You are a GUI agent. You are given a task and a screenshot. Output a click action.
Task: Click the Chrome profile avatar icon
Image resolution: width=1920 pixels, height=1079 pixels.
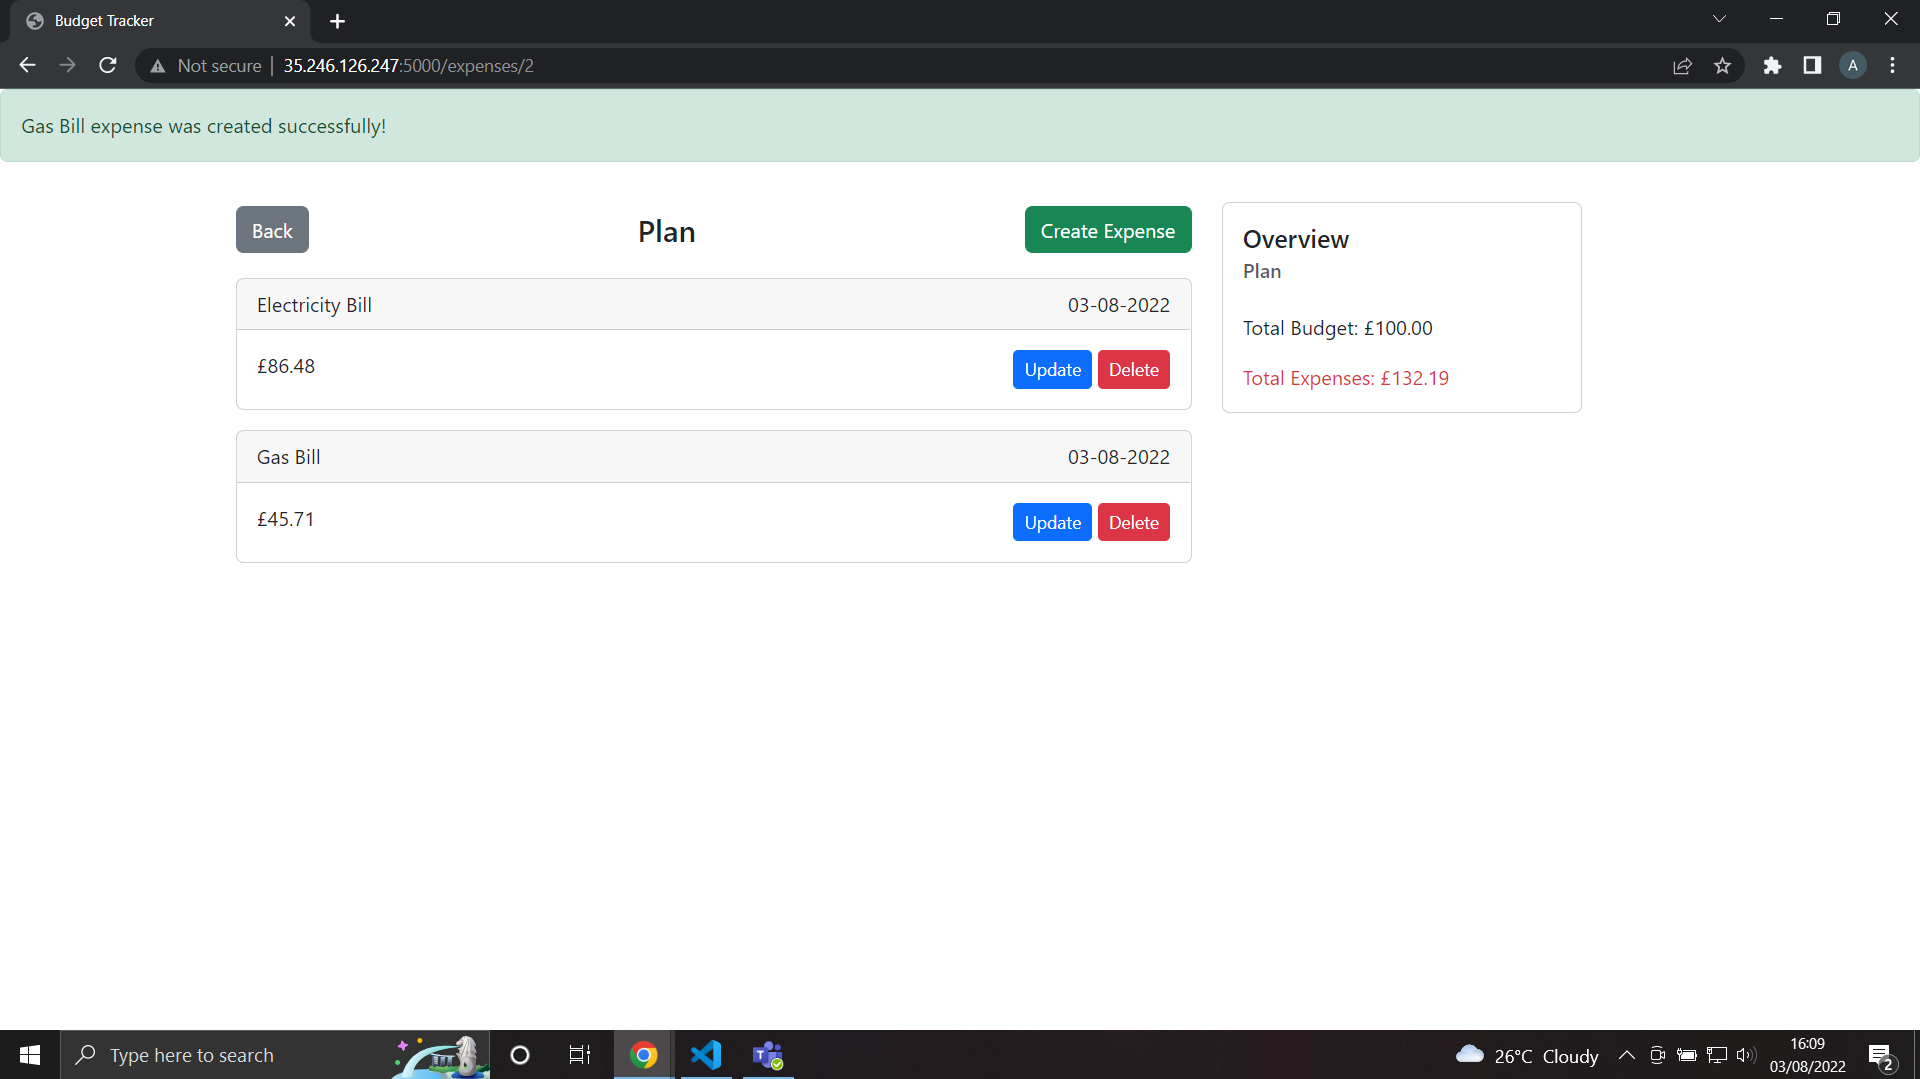tap(1853, 65)
